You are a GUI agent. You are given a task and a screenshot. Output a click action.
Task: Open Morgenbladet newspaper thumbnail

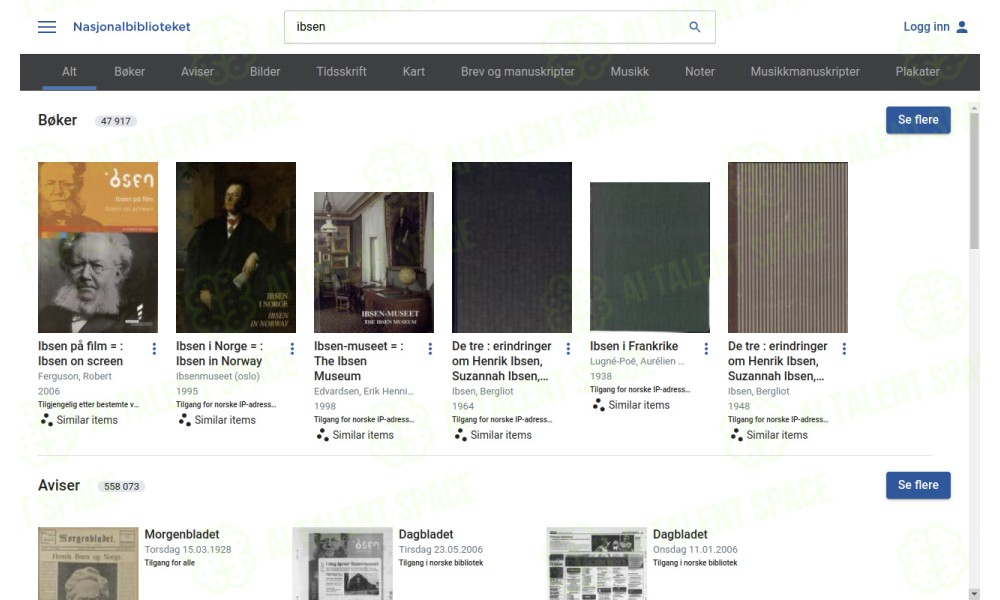point(88,564)
